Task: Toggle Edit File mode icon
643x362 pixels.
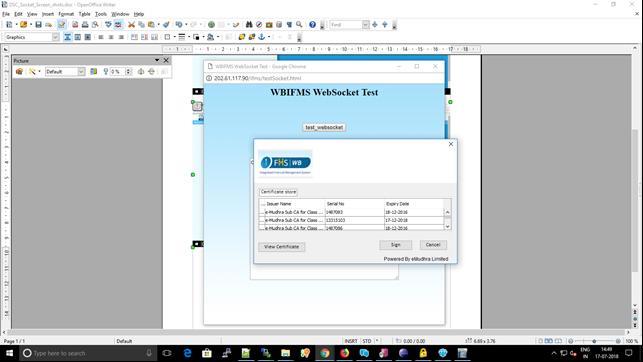Action: point(62,25)
